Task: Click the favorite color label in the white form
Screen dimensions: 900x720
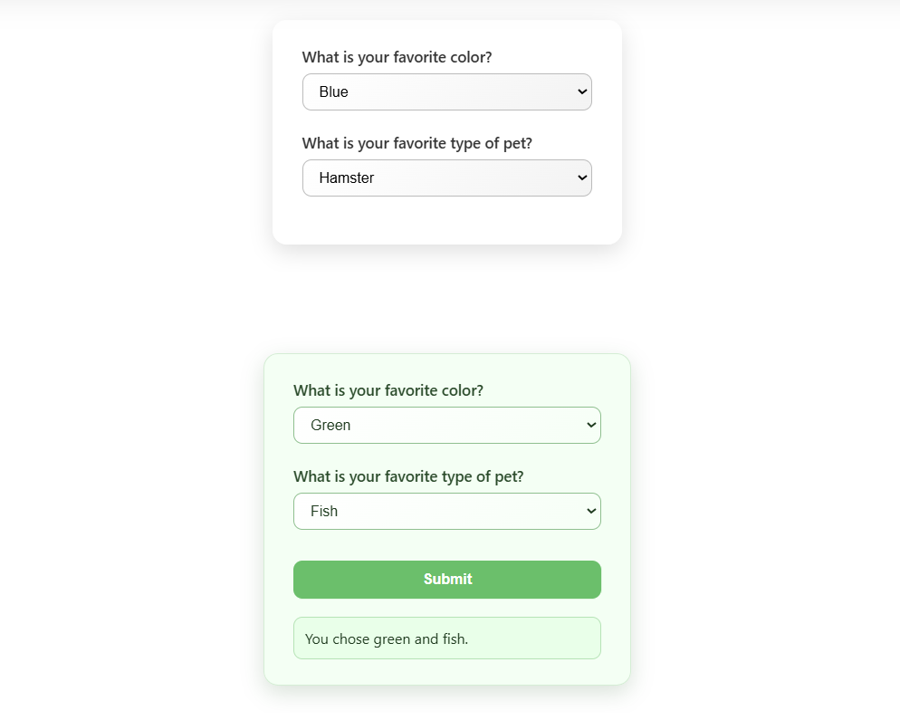Action: coord(397,57)
